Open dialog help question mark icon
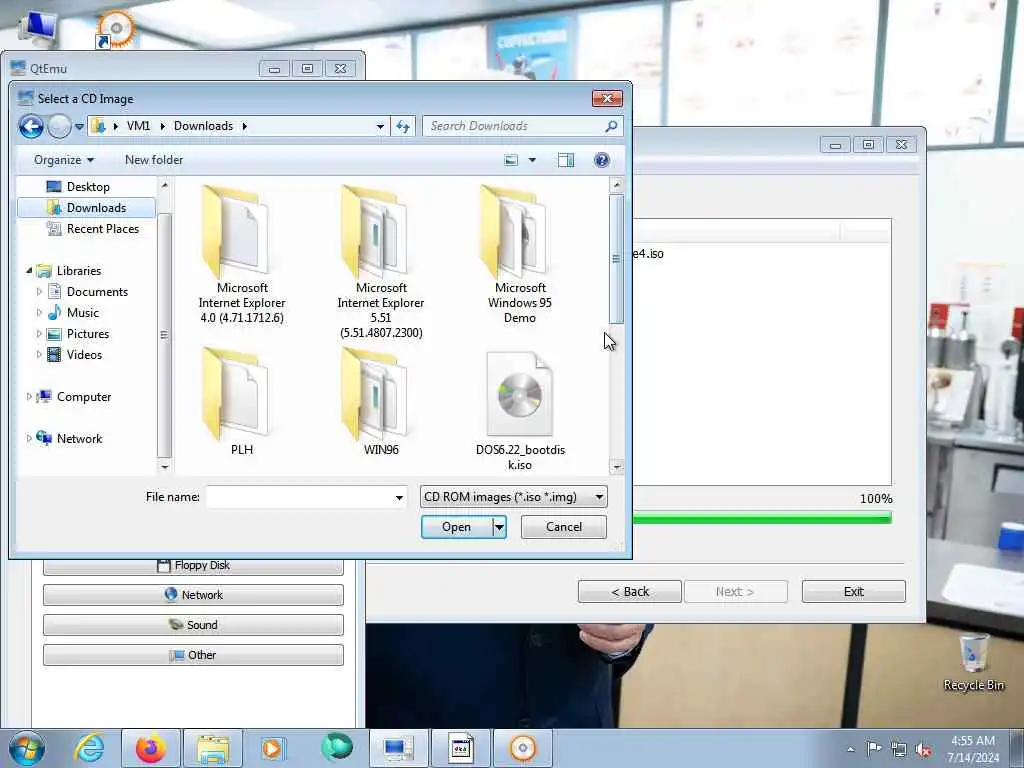 point(601,160)
